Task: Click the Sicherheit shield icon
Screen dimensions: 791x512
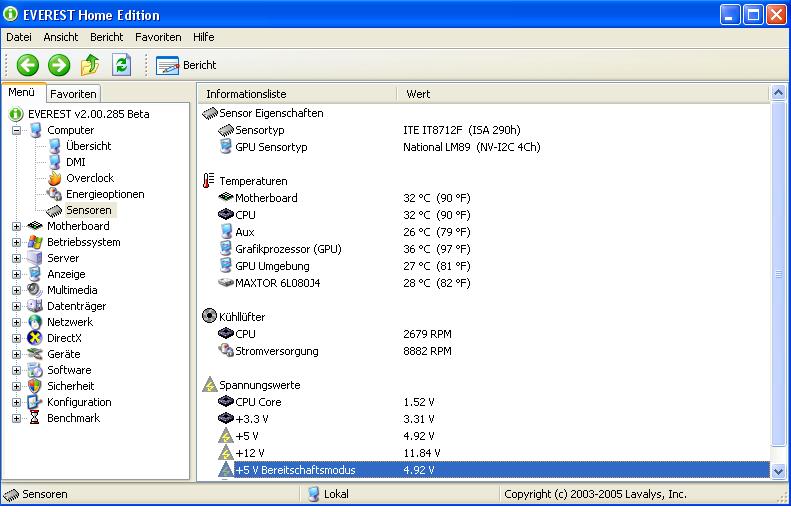Action: (35, 386)
